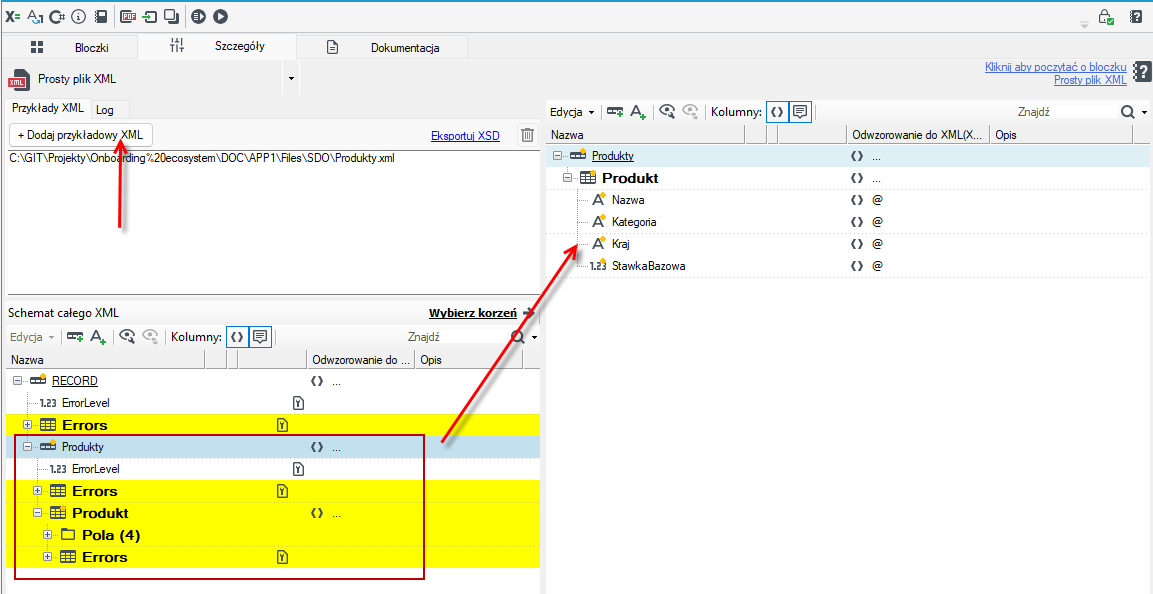Add a record using the Produkty panel toolbar icon
This screenshot has height=594, width=1153.
pyautogui.click(x=615, y=112)
